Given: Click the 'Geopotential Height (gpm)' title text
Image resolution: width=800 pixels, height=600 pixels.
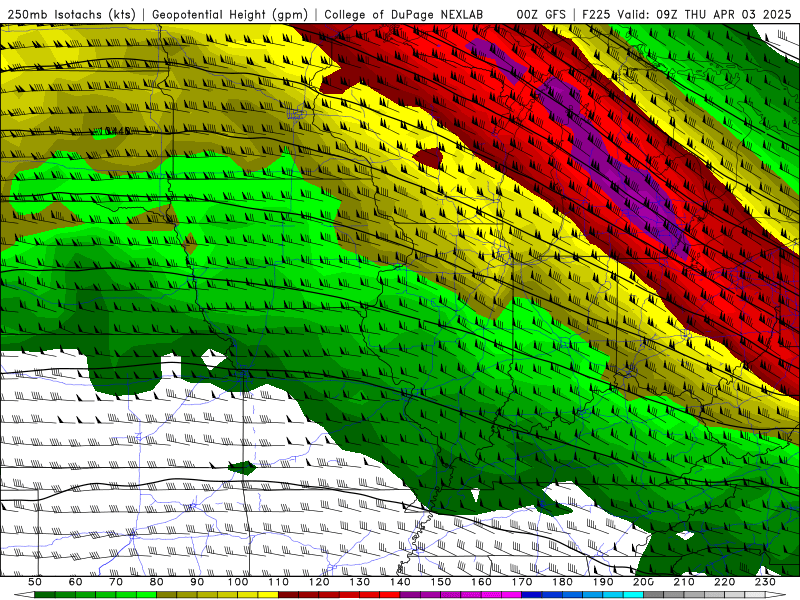Looking at the screenshot, I should click(x=230, y=15).
